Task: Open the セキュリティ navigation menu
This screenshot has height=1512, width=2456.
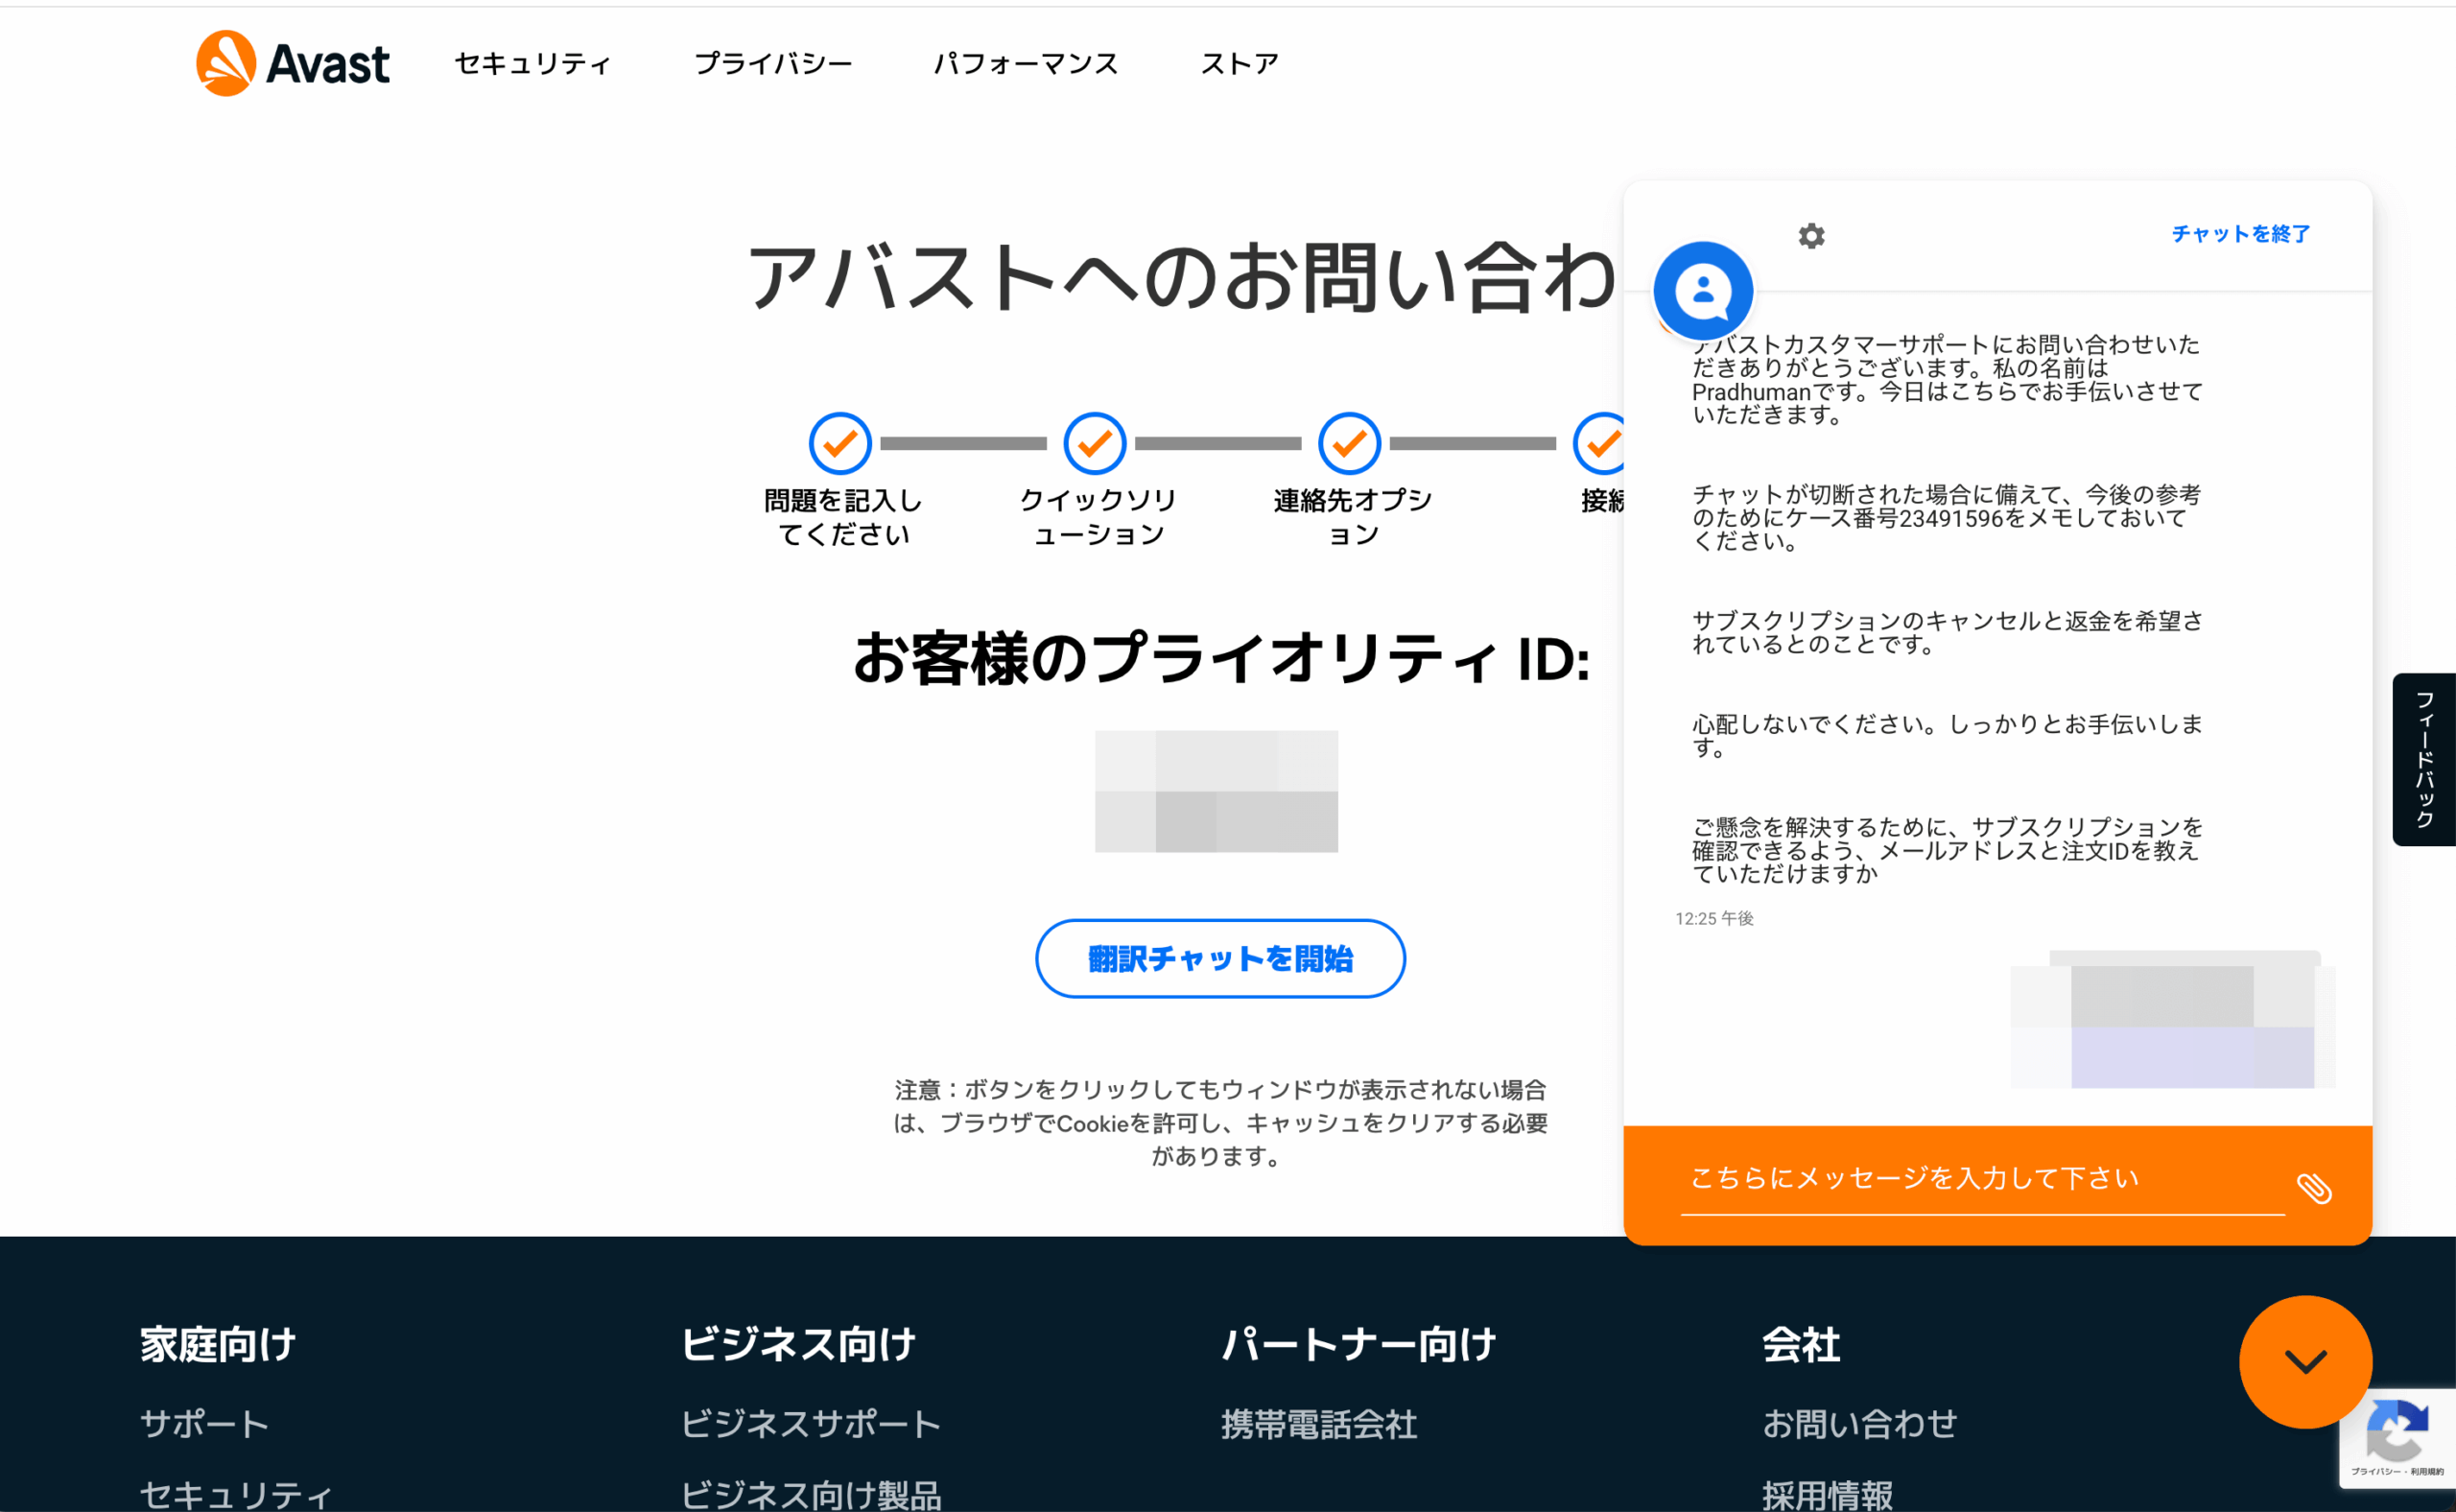Action: pos(532,64)
